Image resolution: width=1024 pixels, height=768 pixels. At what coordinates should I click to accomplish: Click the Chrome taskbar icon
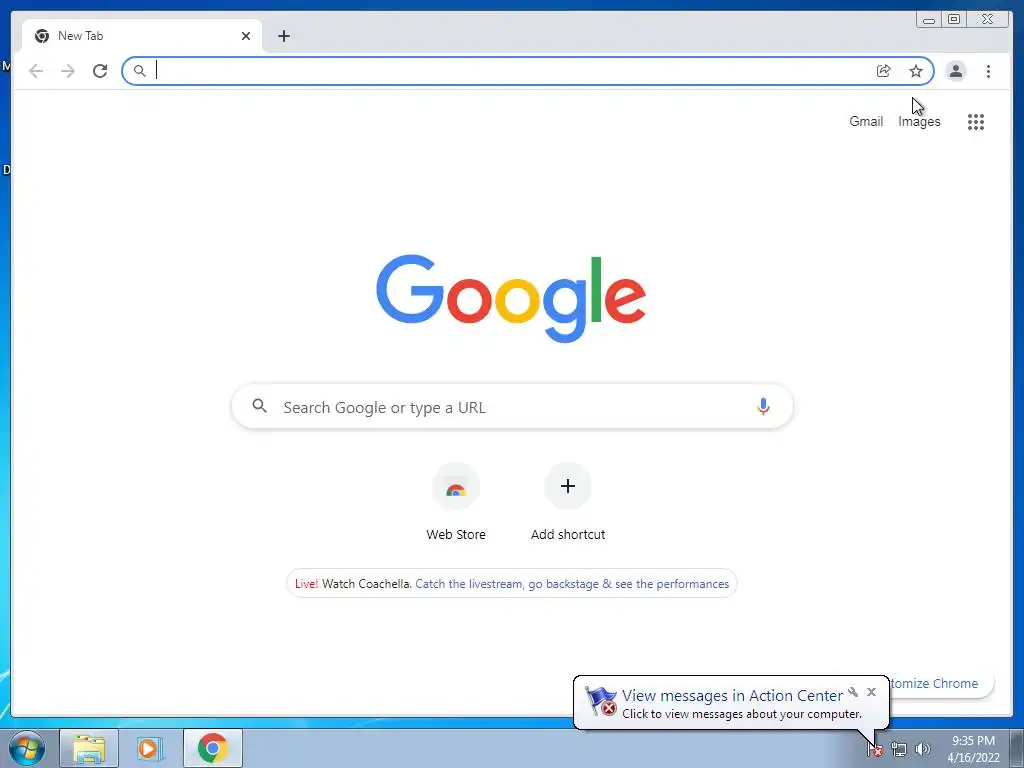(x=213, y=748)
